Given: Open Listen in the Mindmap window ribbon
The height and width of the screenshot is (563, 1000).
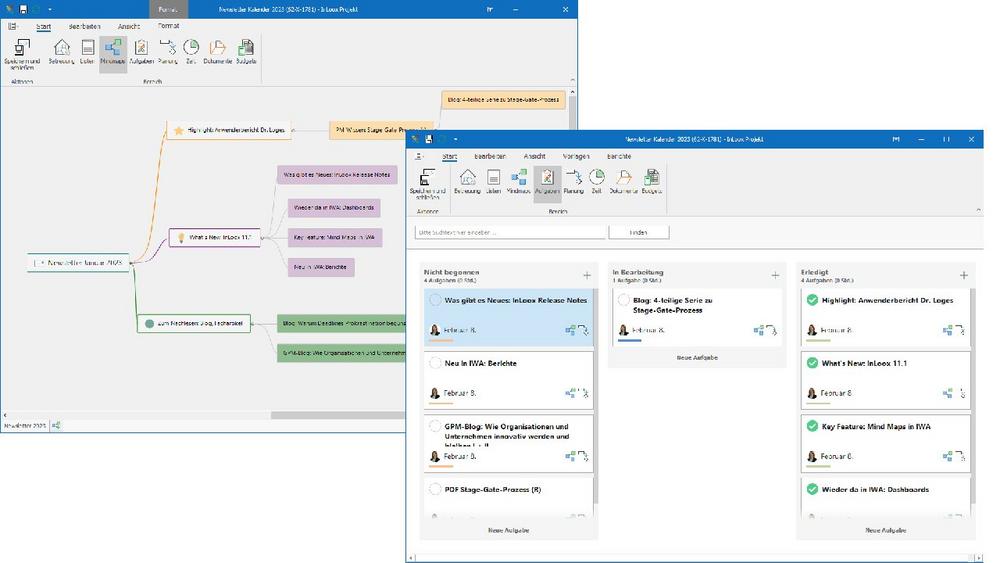Looking at the screenshot, I should tap(87, 52).
